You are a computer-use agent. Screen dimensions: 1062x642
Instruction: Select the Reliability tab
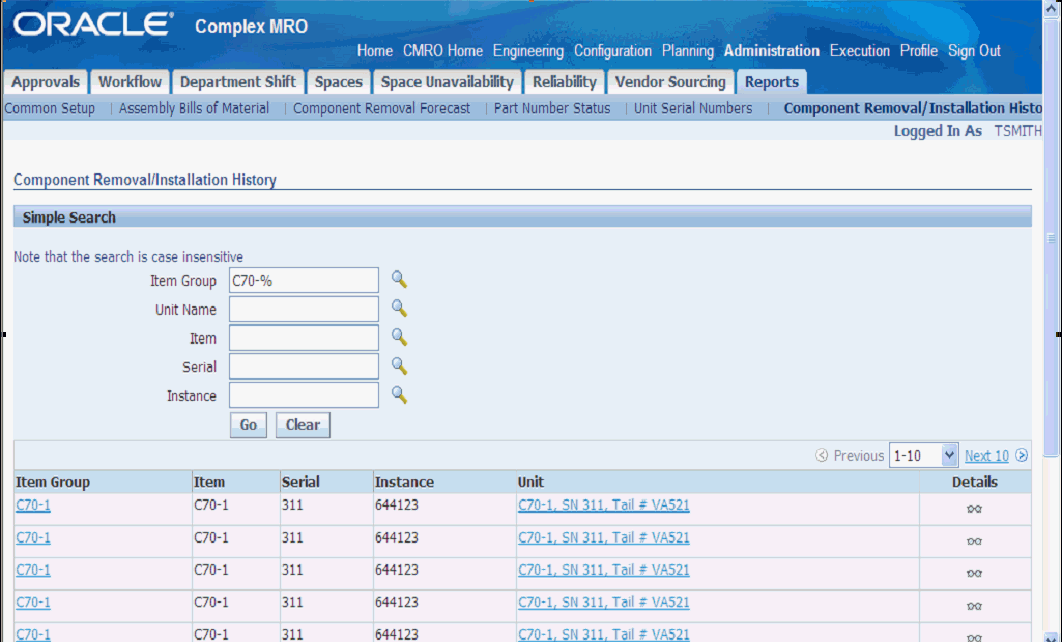point(564,82)
